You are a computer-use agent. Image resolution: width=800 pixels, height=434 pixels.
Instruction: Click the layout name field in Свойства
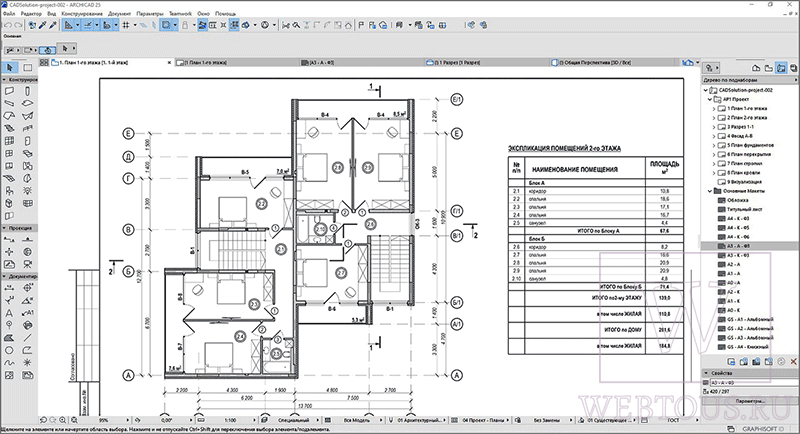pyautogui.click(x=754, y=382)
